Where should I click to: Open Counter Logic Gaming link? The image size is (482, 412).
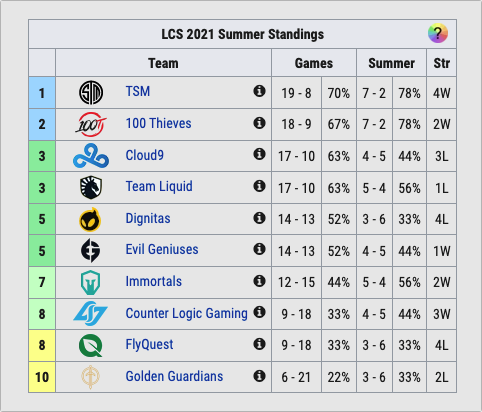click(186, 313)
